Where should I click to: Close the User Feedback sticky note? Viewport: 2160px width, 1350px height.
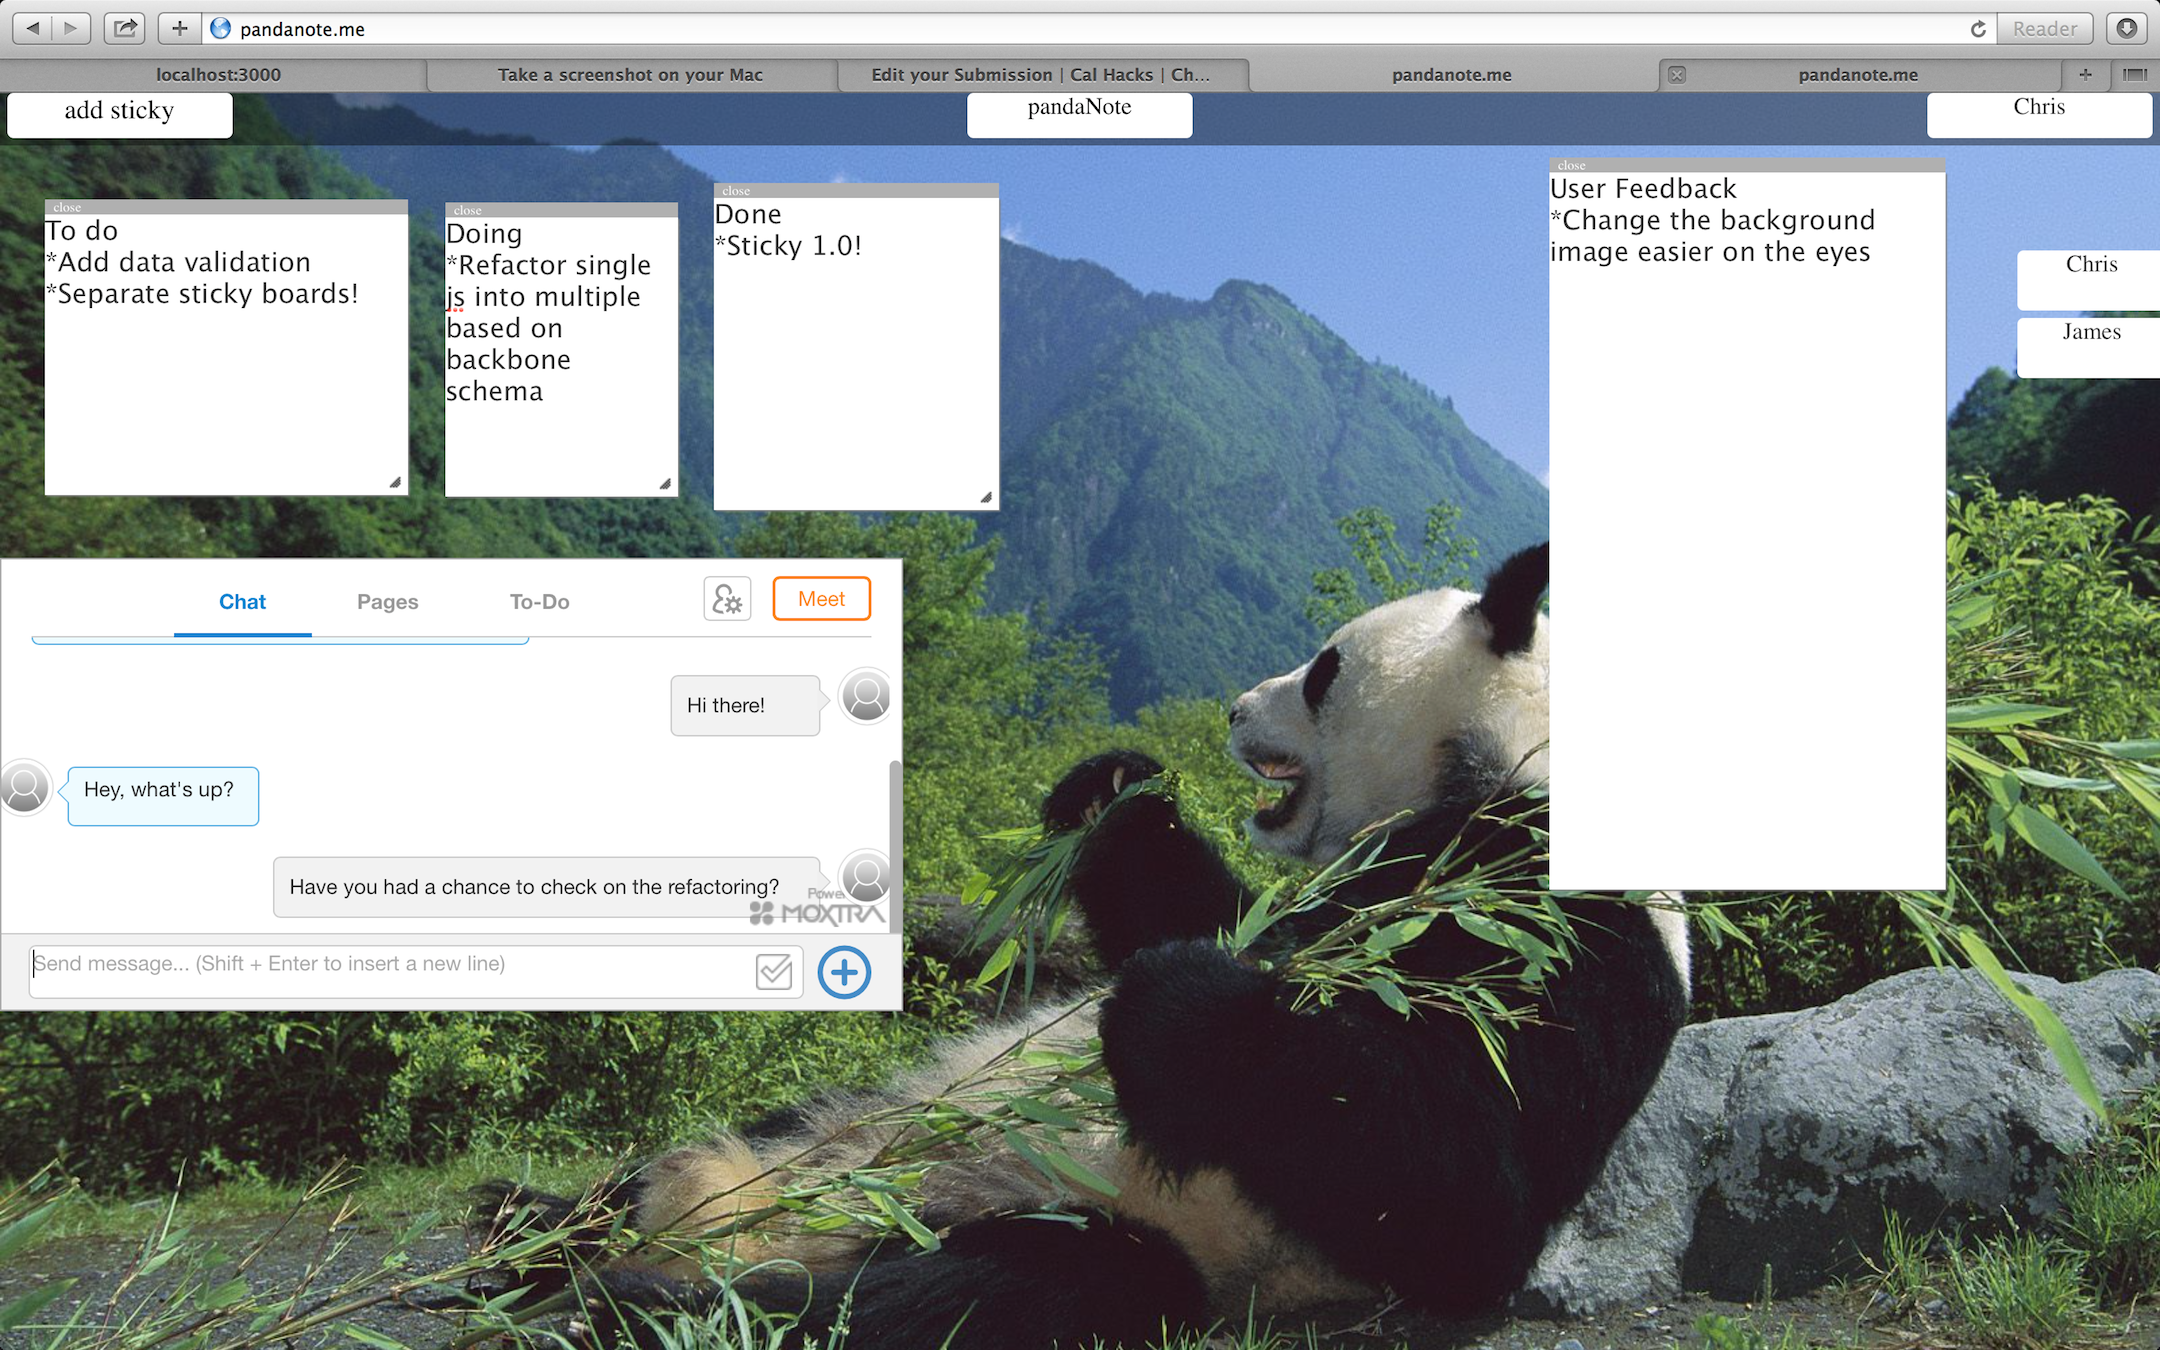[1571, 165]
